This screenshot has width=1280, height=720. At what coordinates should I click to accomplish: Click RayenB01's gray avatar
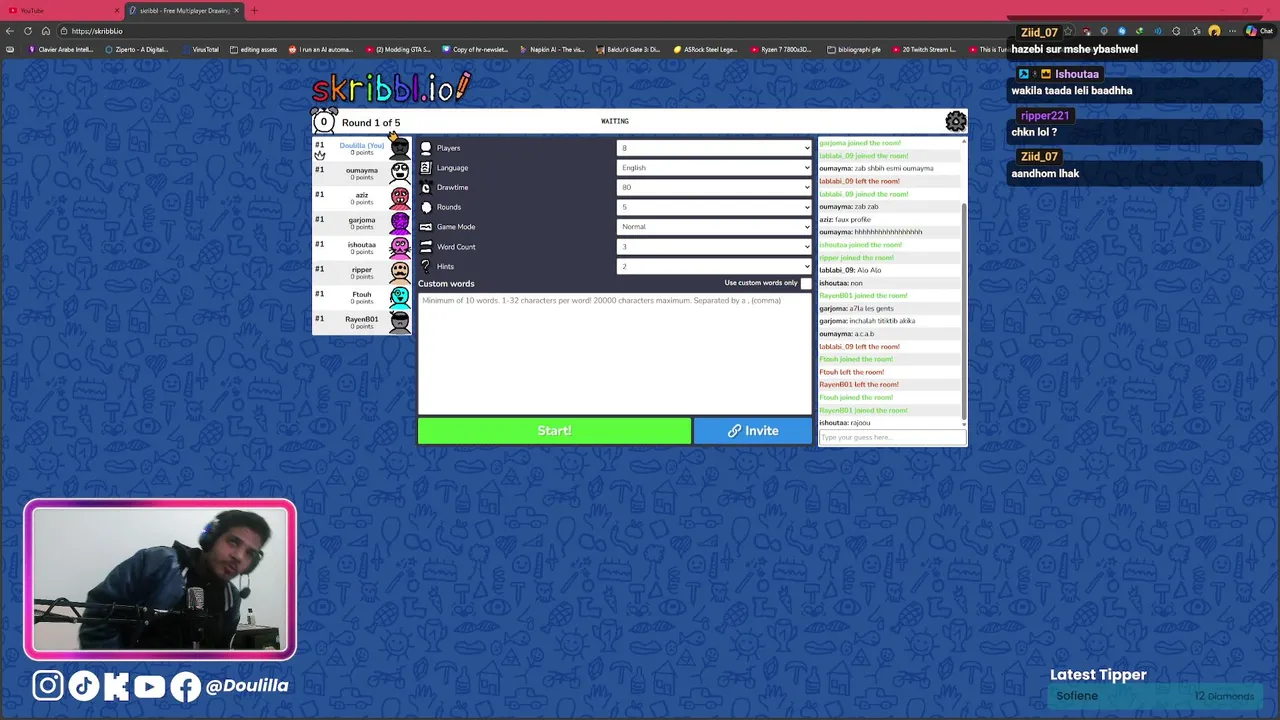(399, 321)
